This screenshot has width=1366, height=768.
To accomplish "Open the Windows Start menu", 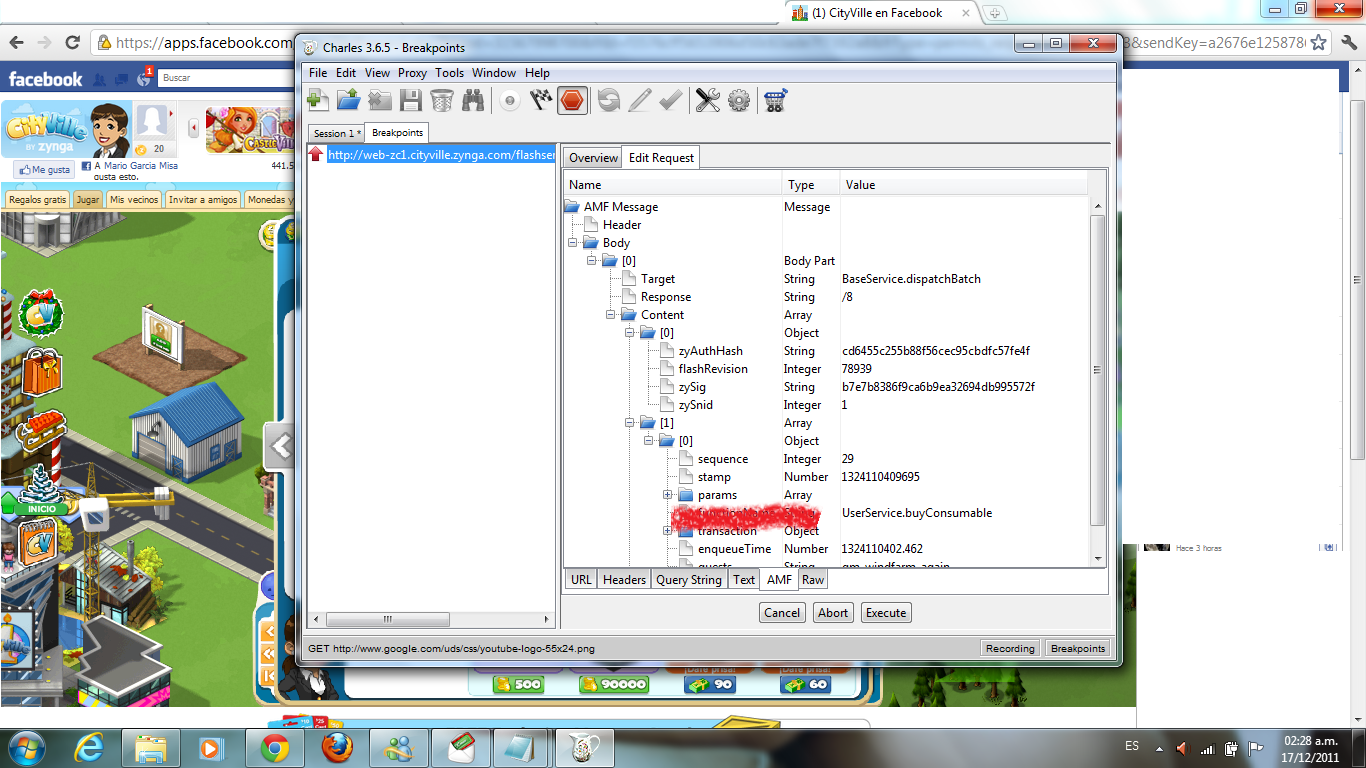I will click(x=26, y=748).
